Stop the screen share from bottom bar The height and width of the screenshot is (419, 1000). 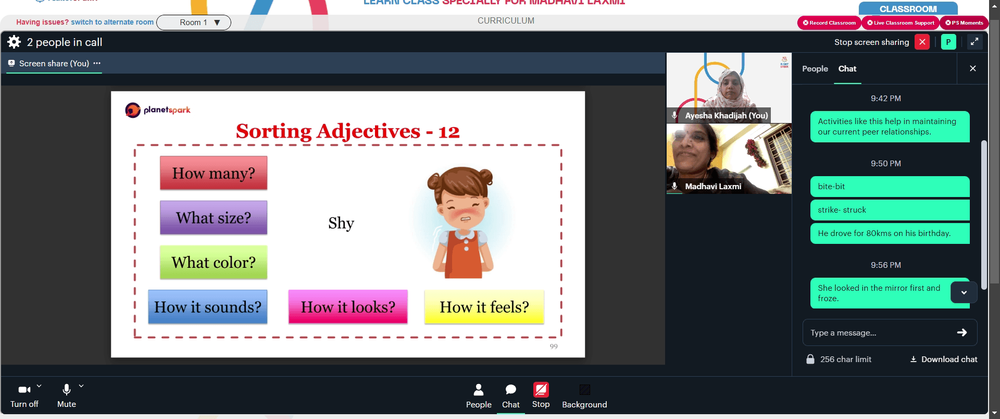[x=541, y=390]
